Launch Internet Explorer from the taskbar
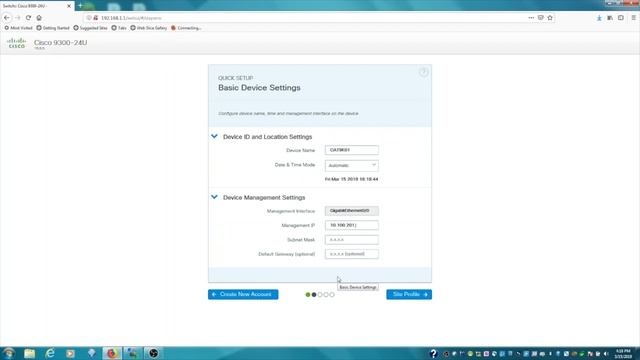This screenshot has height=360, width=640. (x=50, y=353)
